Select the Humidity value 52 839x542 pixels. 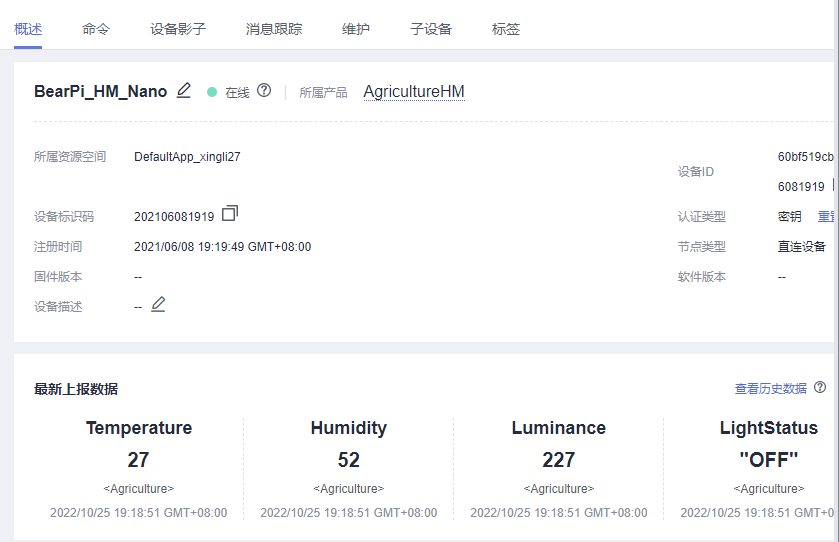coord(349,460)
